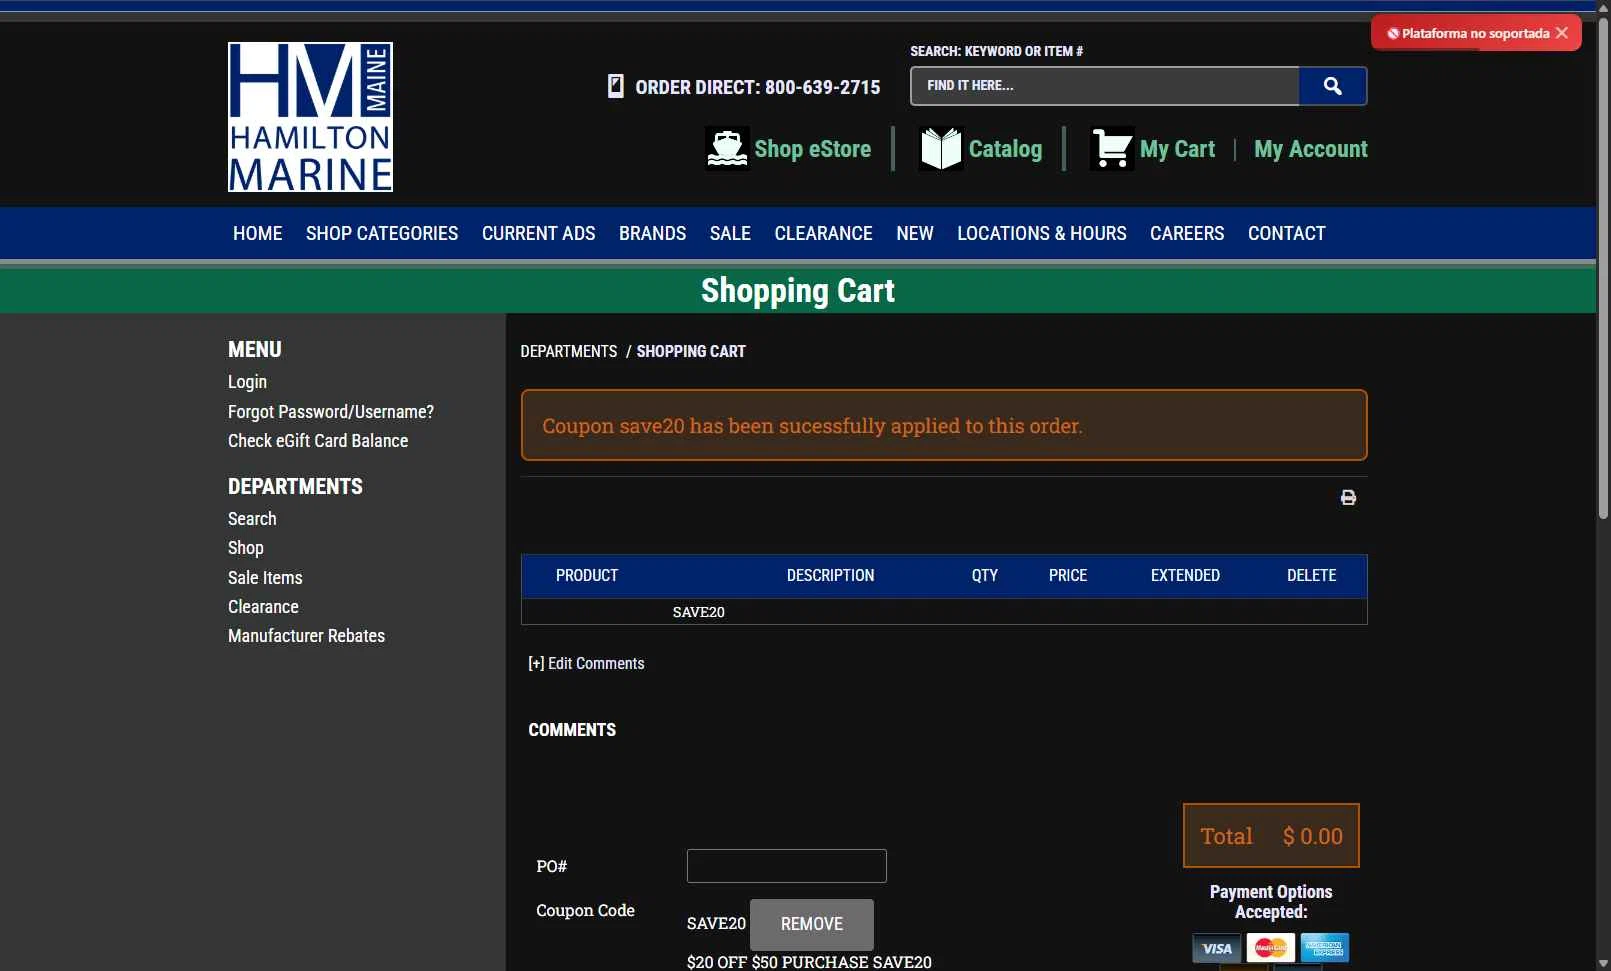This screenshot has height=971, width=1611.
Task: Open the CLEARANCE menu item
Action: point(823,233)
